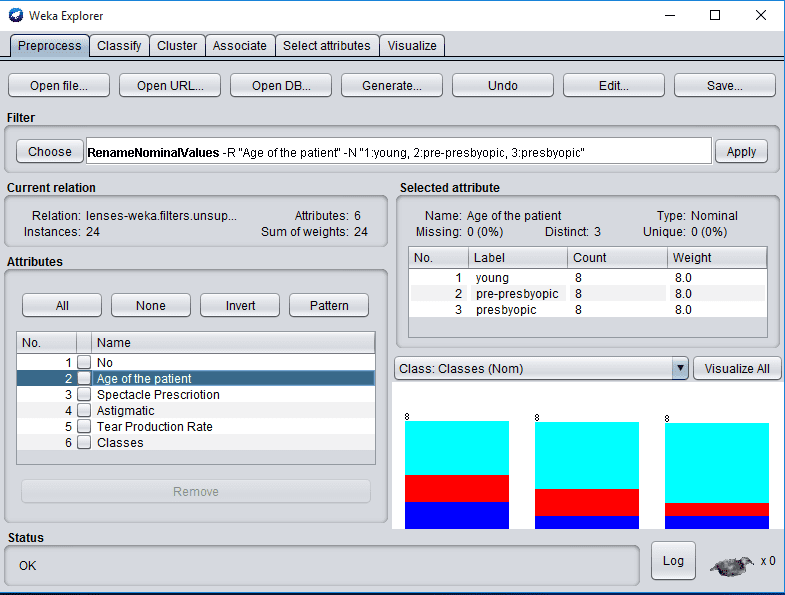The height and width of the screenshot is (595, 785).
Task: Click cyan segment of the young bar
Action: (x=457, y=448)
